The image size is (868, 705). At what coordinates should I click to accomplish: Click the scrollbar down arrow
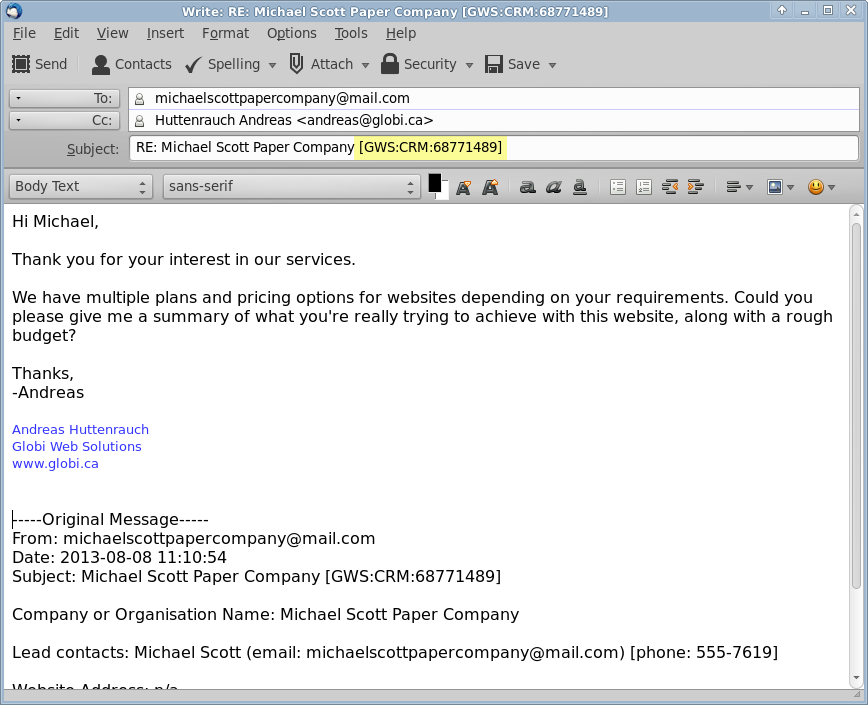(x=856, y=678)
